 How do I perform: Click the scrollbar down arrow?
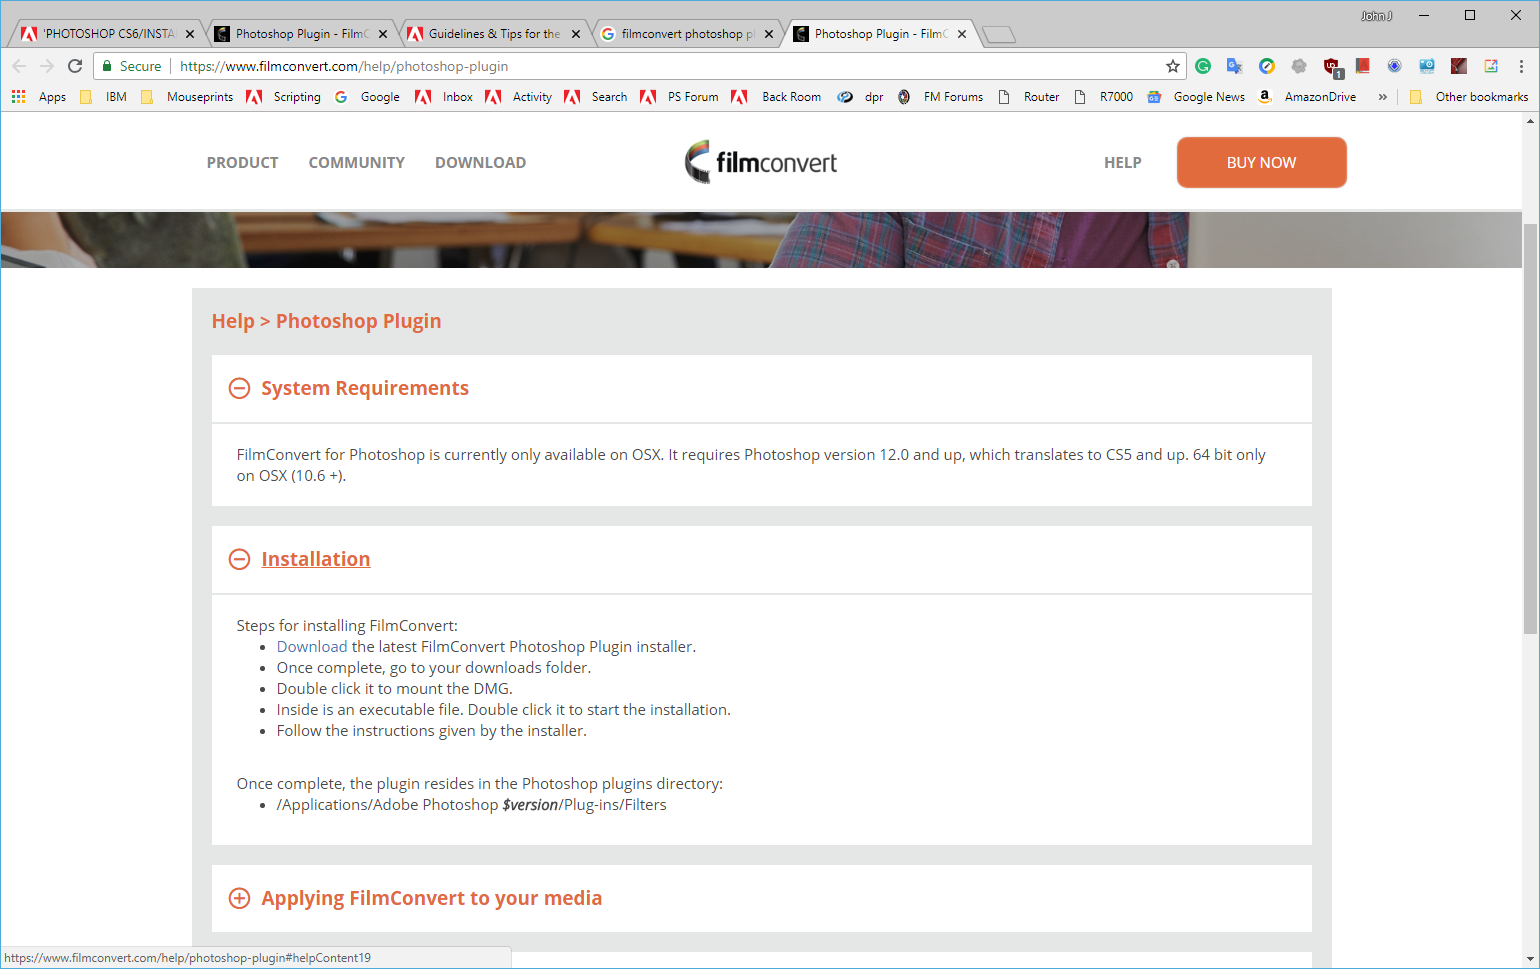tap(1530, 959)
